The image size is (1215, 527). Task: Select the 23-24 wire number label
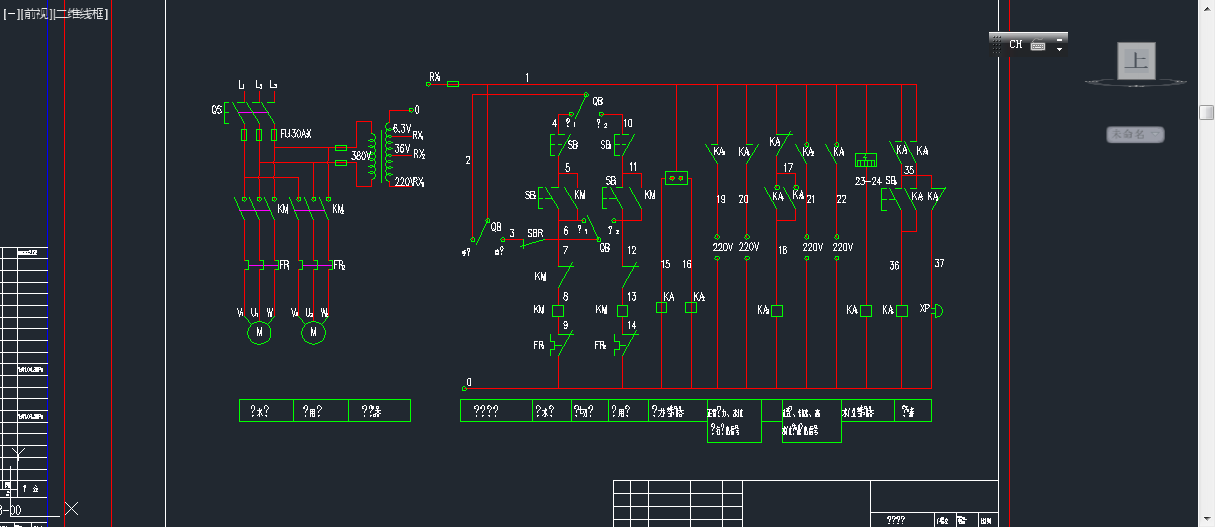[x=868, y=181]
